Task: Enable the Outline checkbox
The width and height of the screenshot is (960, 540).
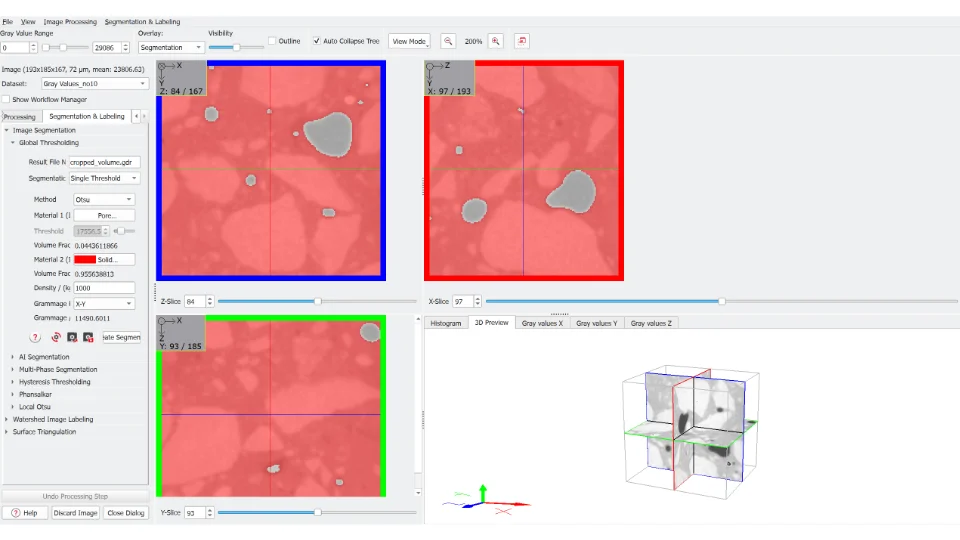Action: [x=272, y=41]
